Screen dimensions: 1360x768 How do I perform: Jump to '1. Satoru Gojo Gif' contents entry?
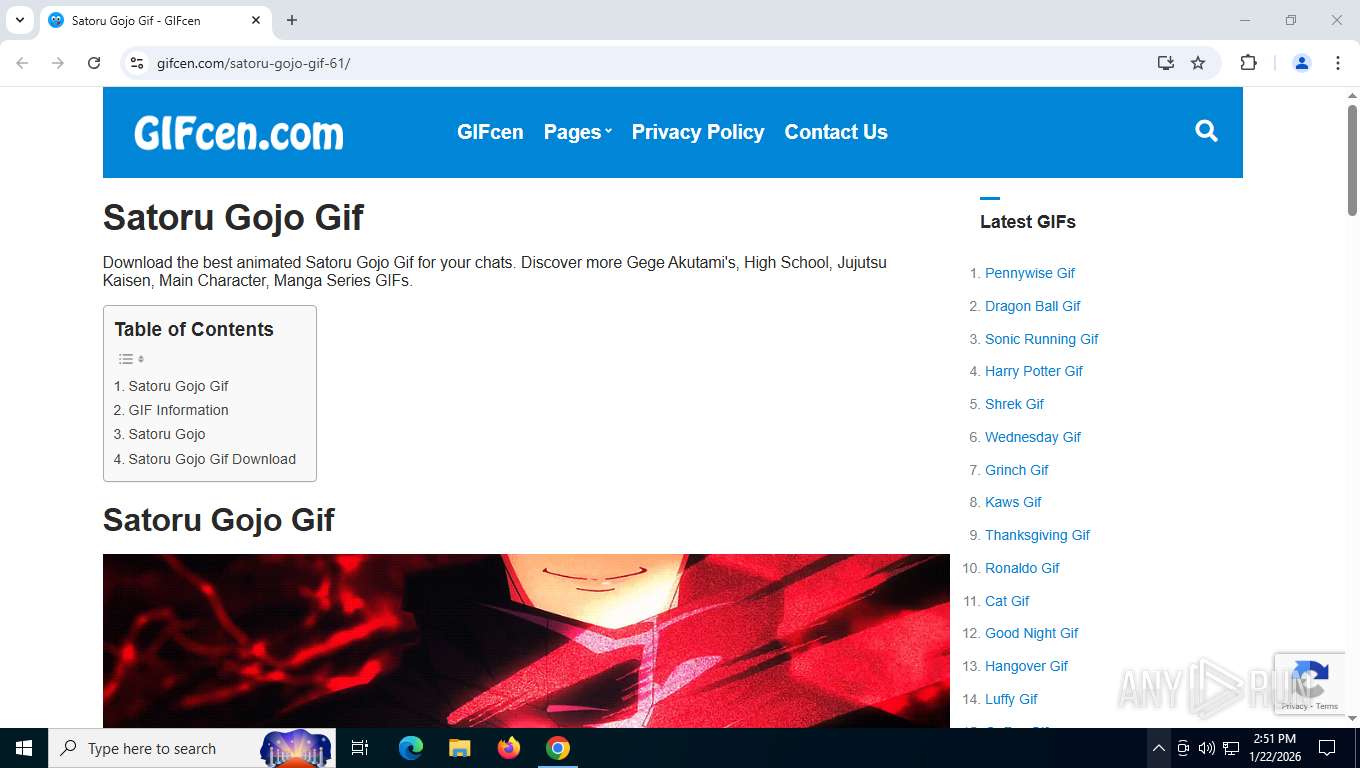[171, 386]
